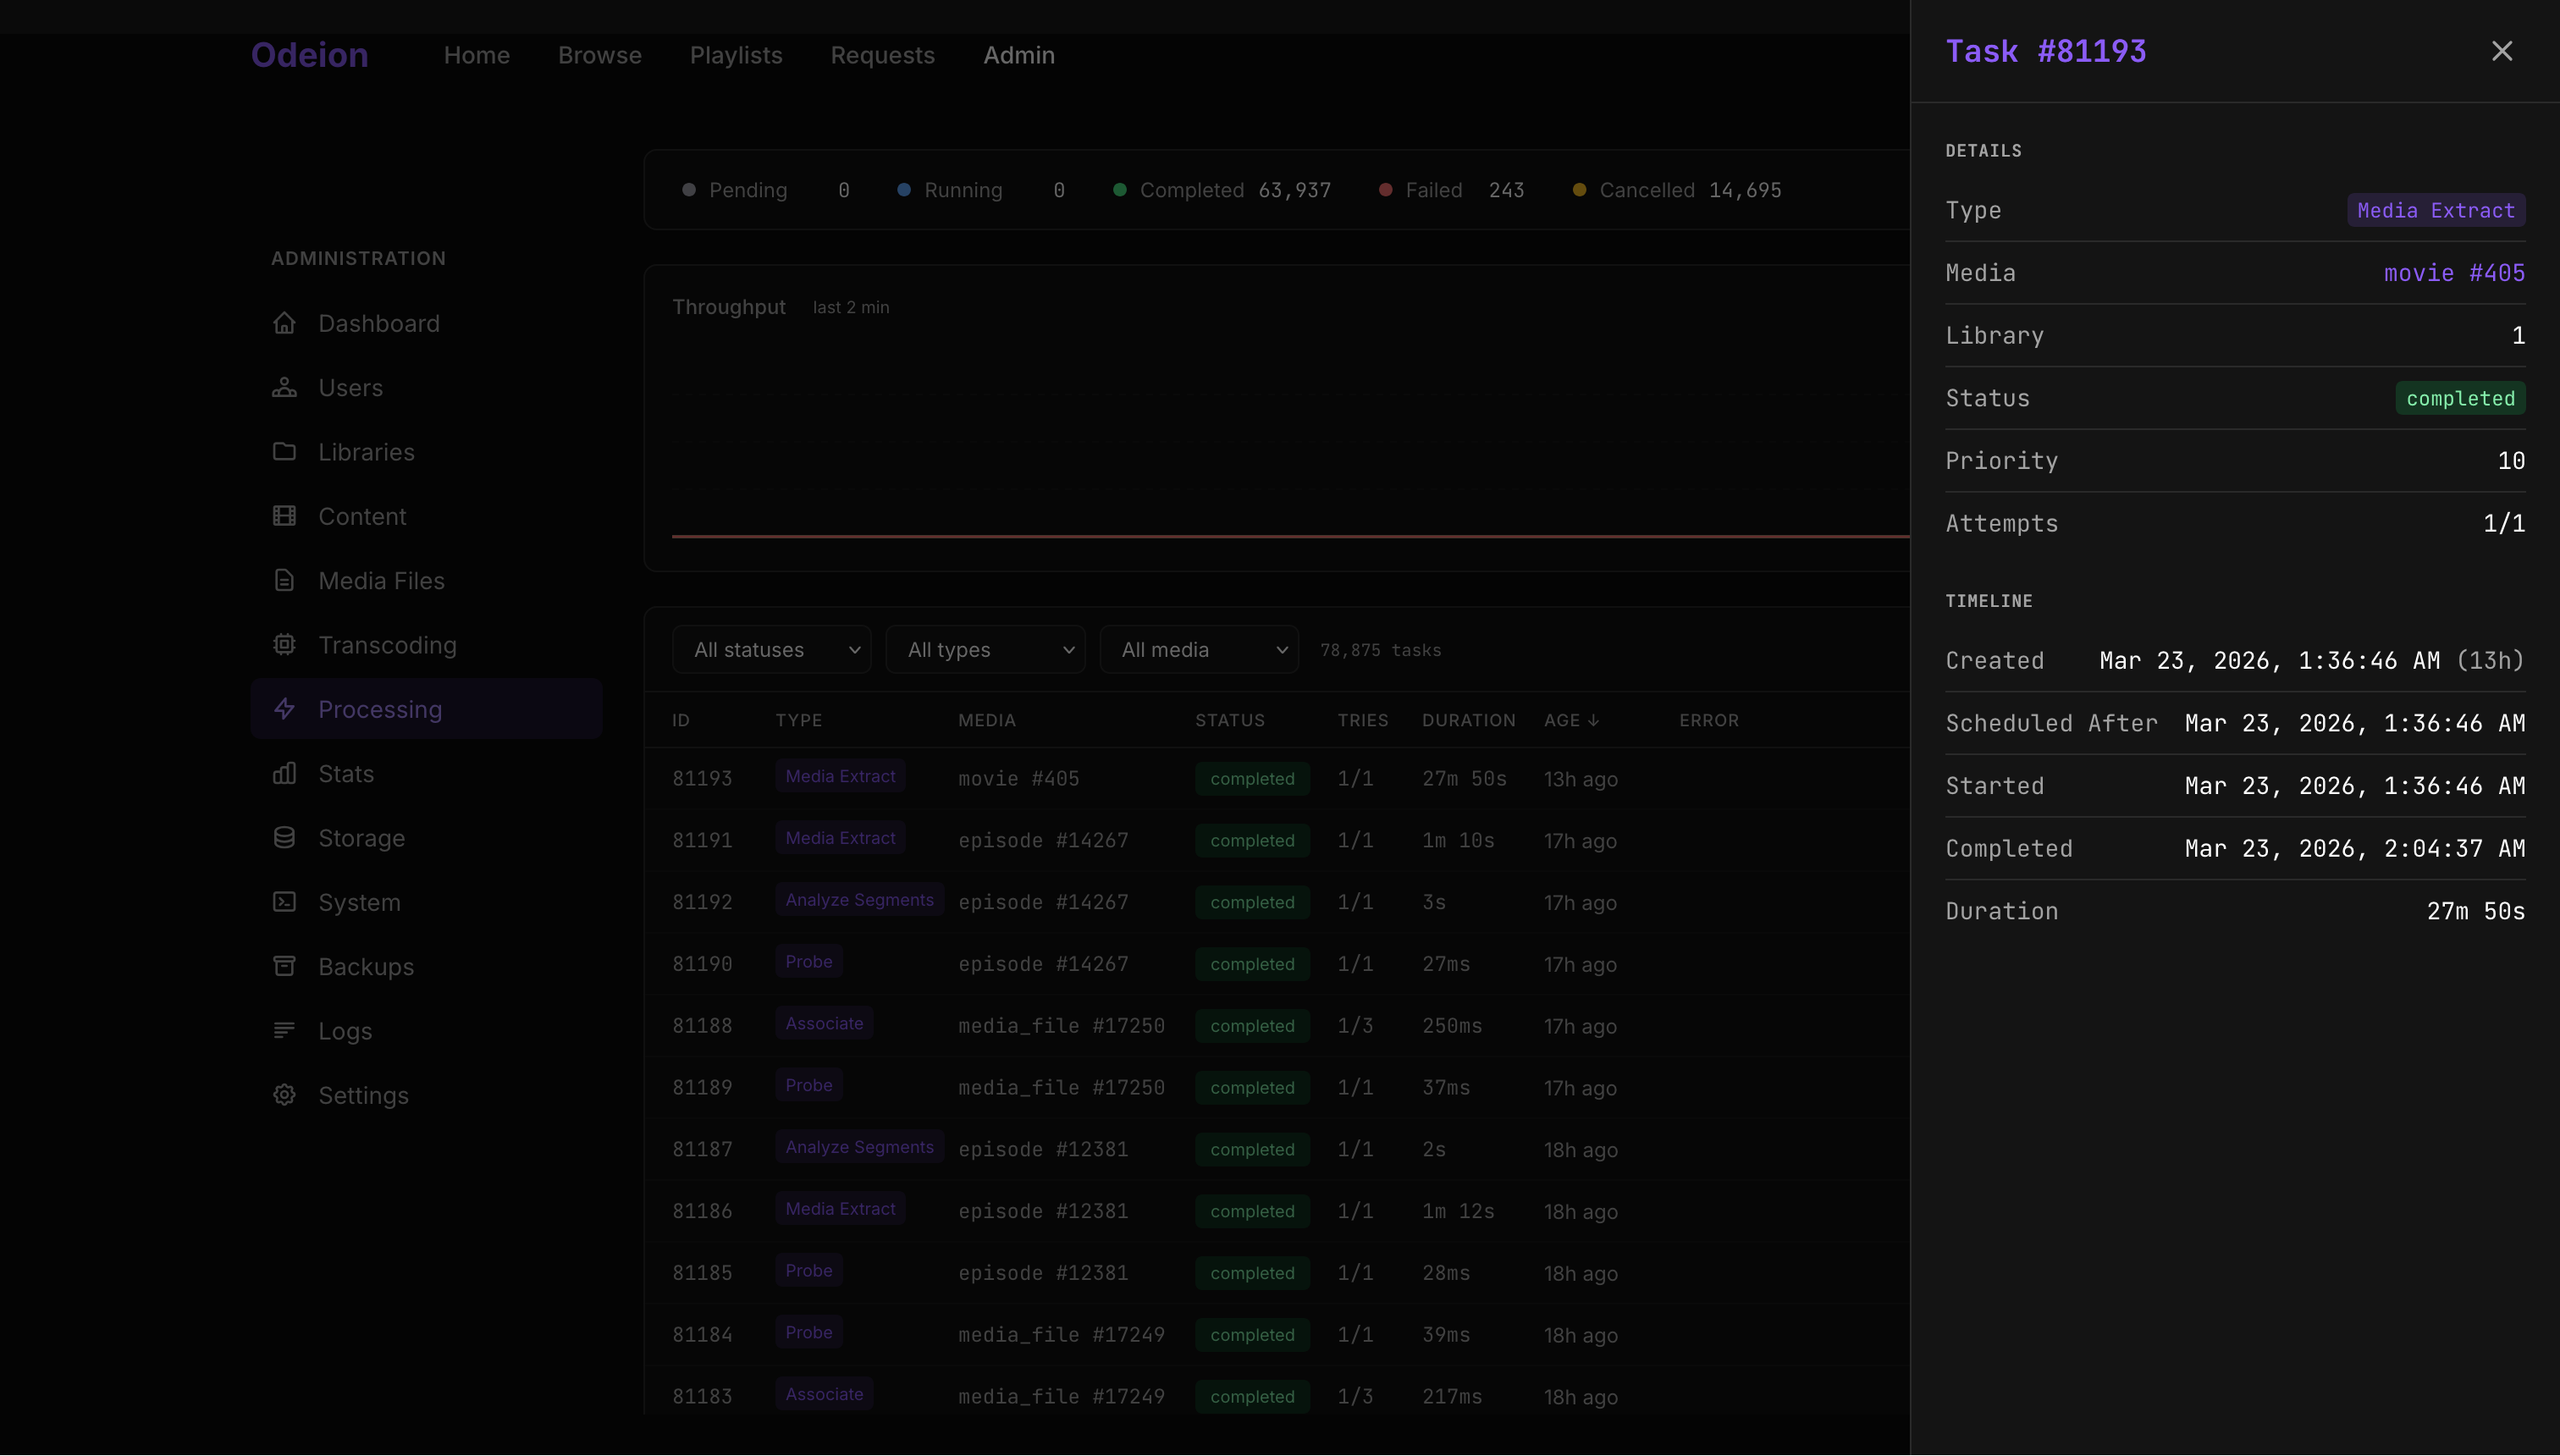The width and height of the screenshot is (2560, 1456).
Task: Open the Settings gear icon
Action: 284,1095
